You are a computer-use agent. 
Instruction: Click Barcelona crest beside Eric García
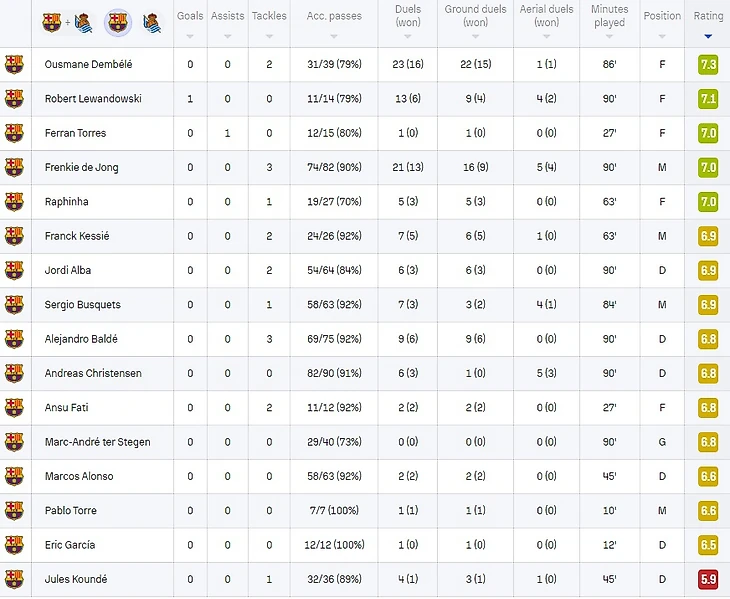[14, 545]
